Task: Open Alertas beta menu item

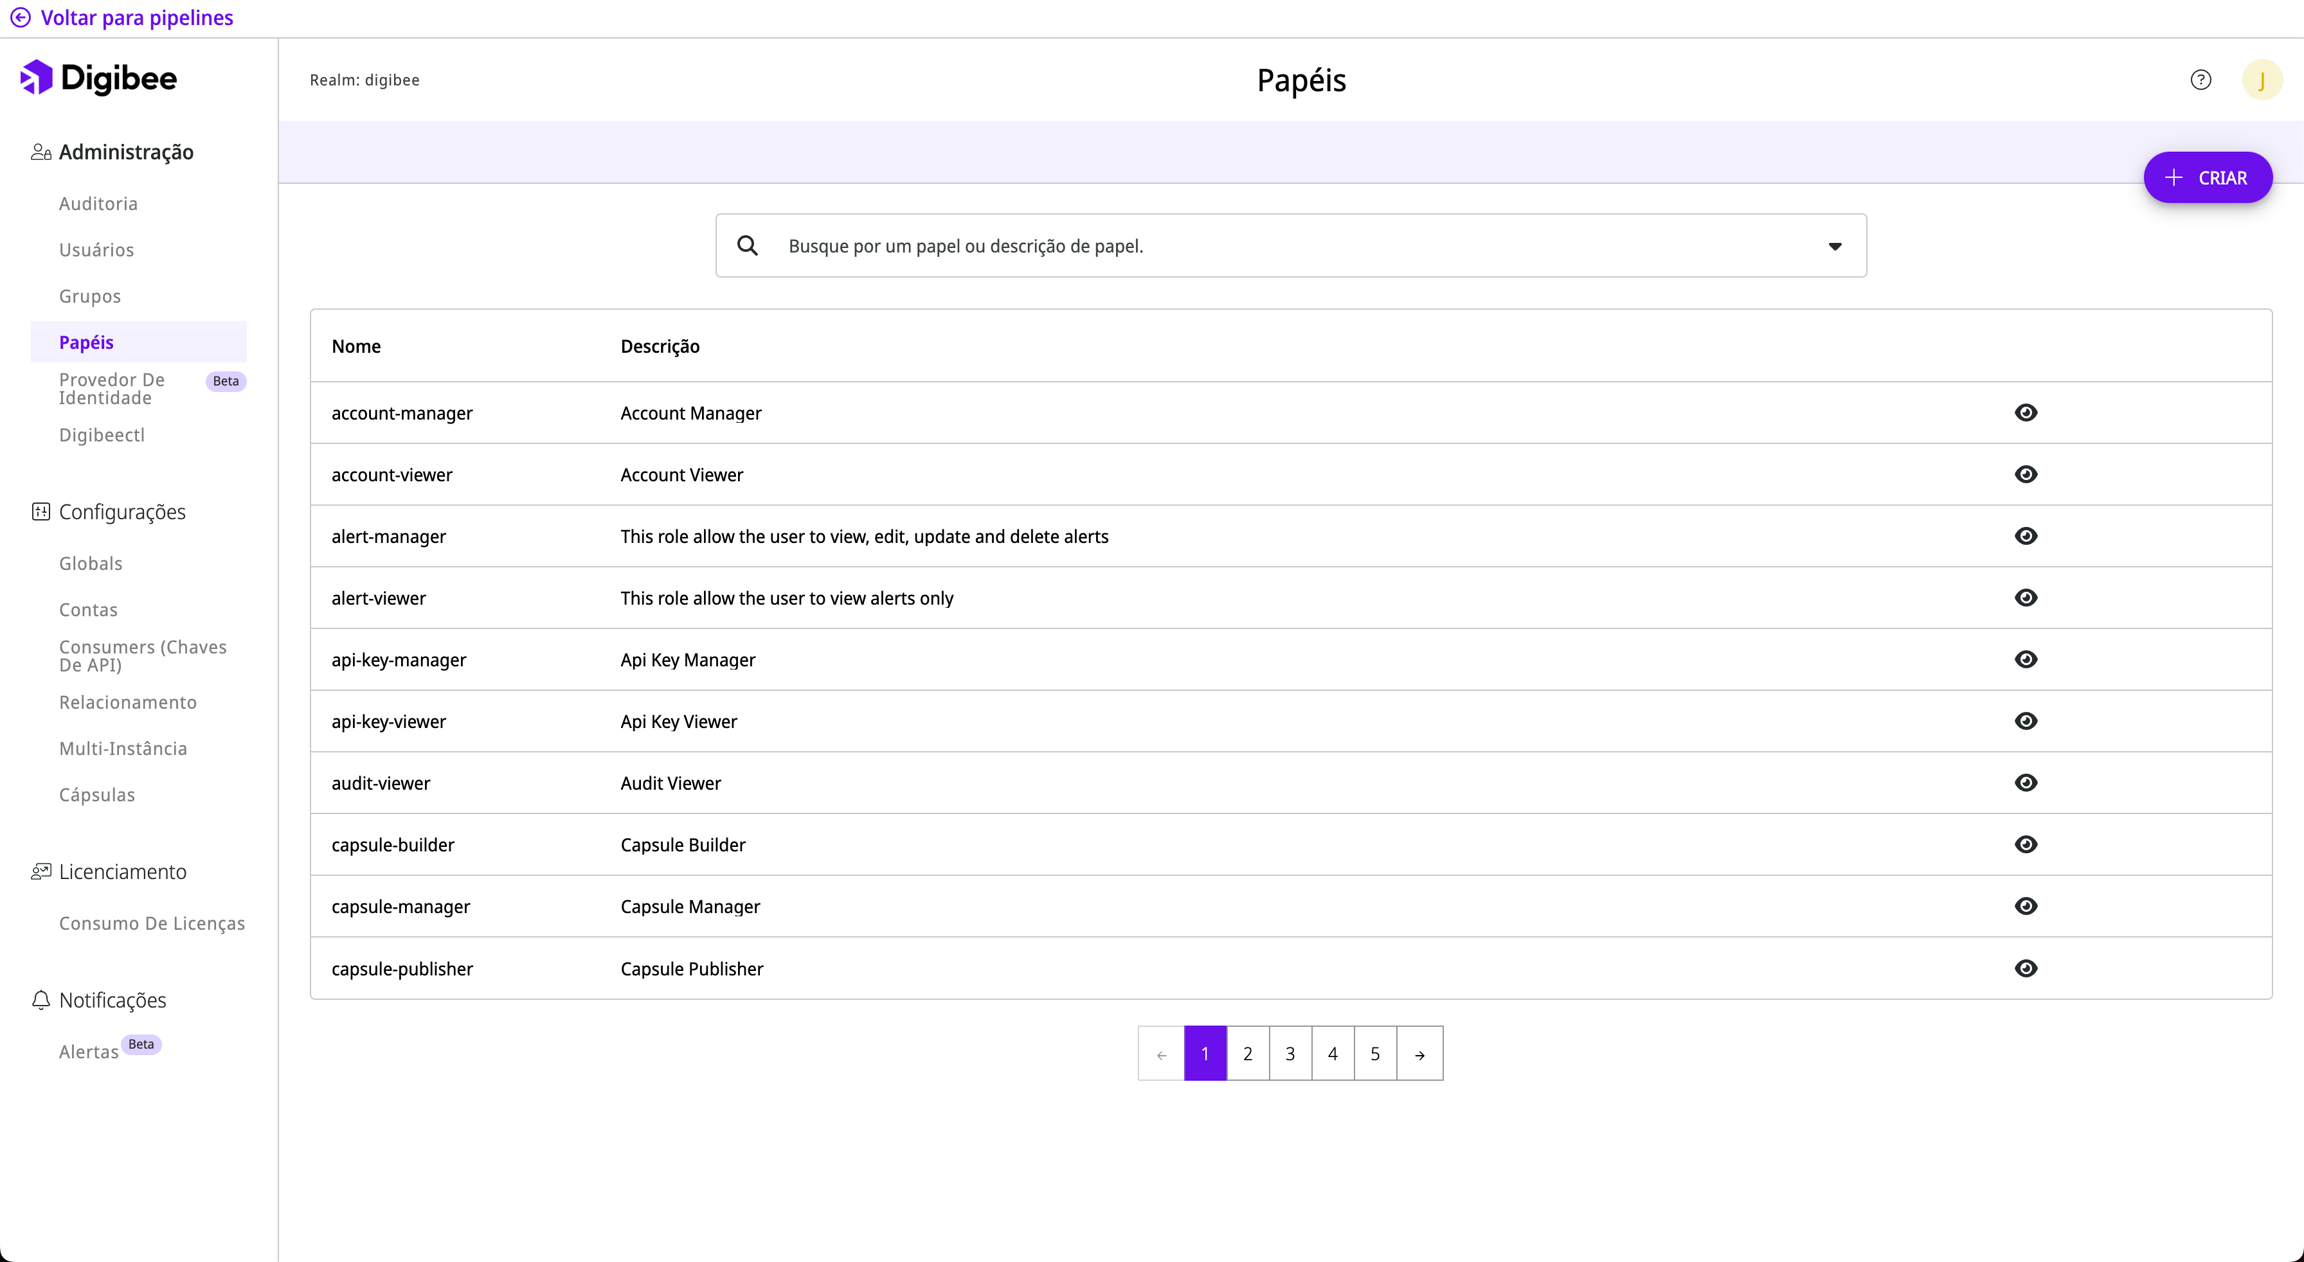Action: [88, 1052]
